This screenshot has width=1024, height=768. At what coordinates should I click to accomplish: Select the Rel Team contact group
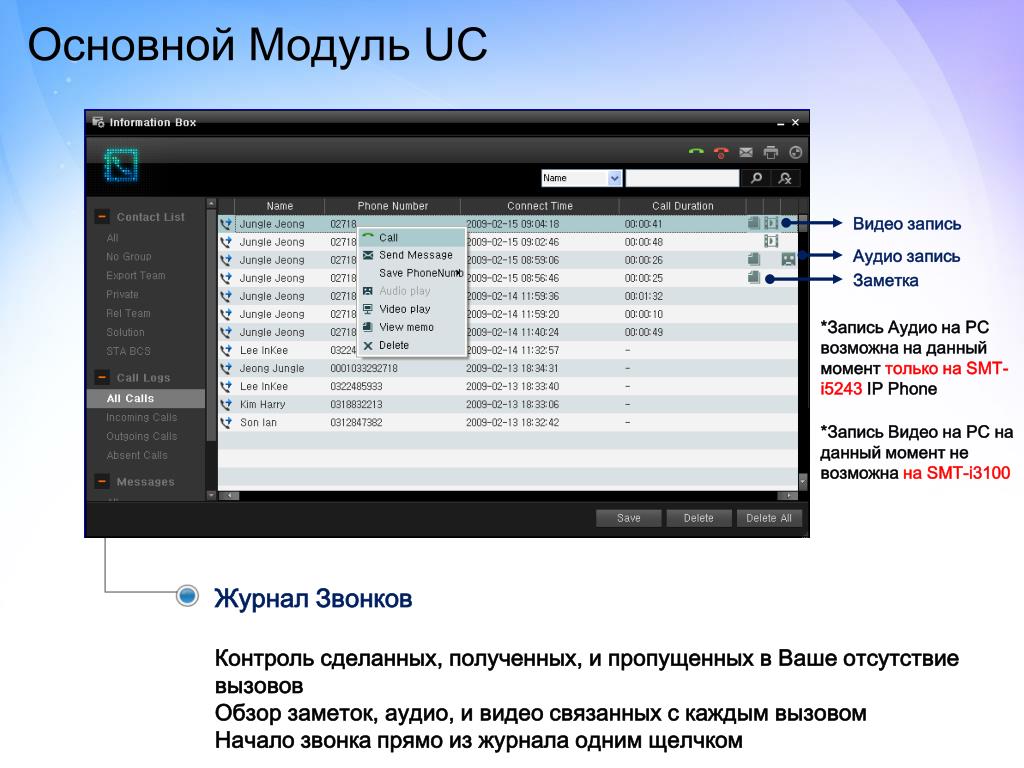point(128,313)
